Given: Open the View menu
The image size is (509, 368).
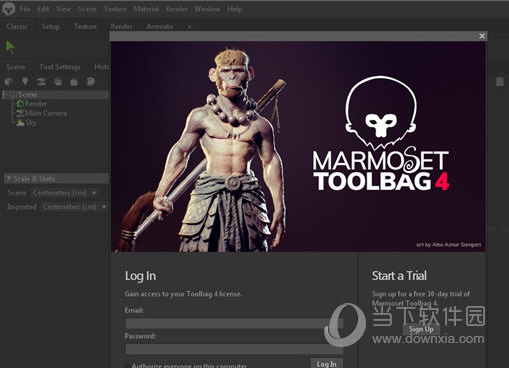Looking at the screenshot, I should tap(63, 9).
